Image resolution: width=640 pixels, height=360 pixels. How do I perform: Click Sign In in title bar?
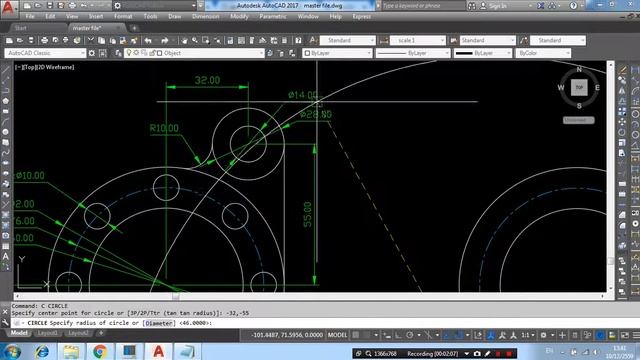tap(497, 6)
